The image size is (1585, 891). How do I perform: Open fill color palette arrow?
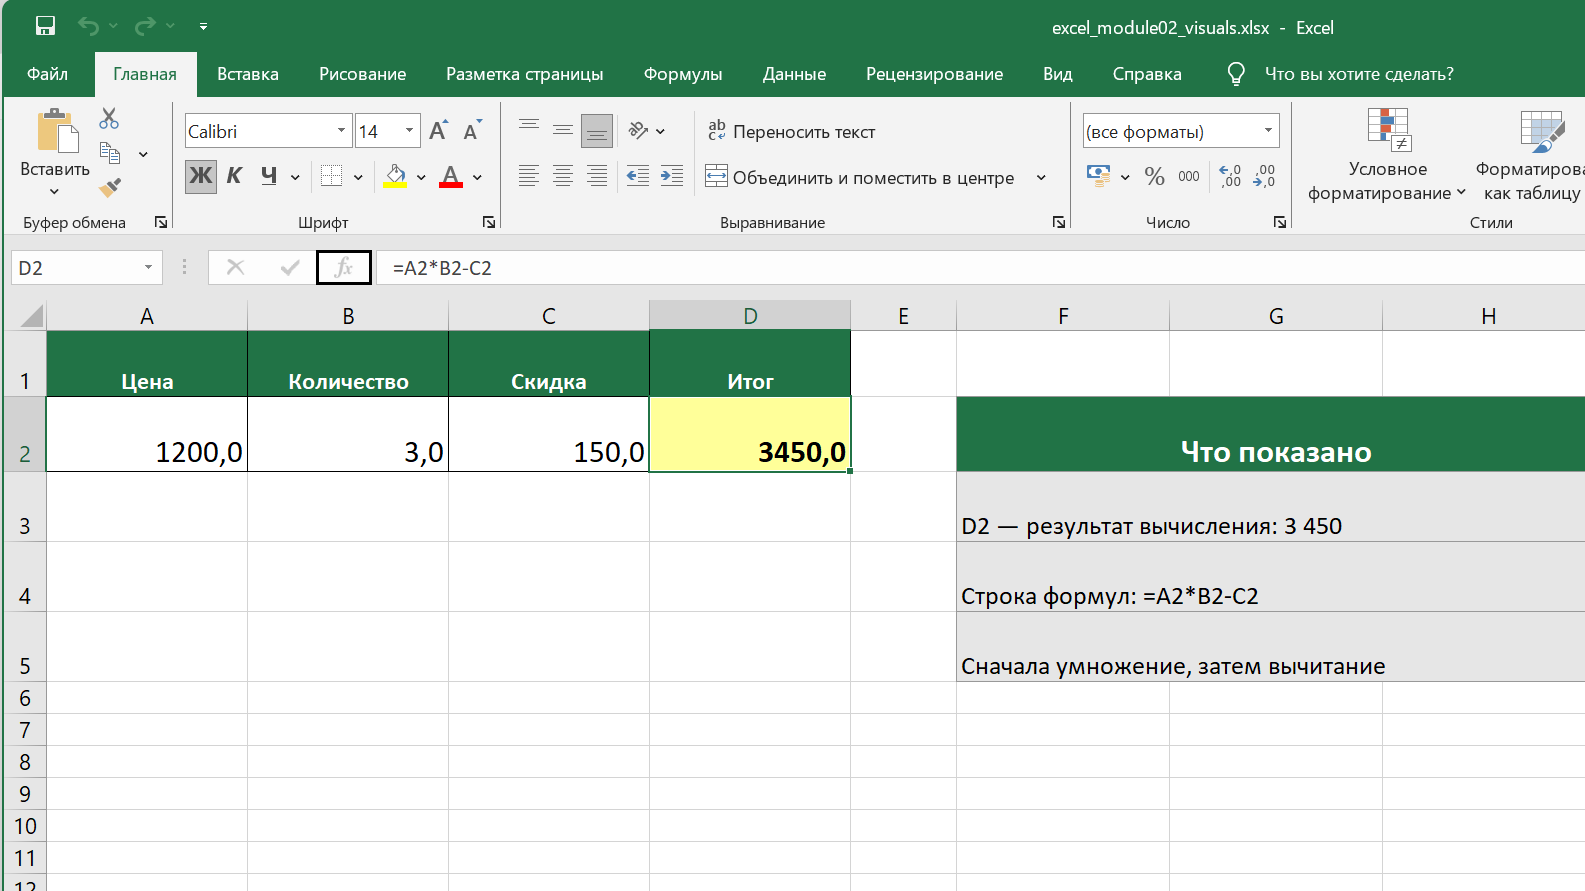coord(421,177)
